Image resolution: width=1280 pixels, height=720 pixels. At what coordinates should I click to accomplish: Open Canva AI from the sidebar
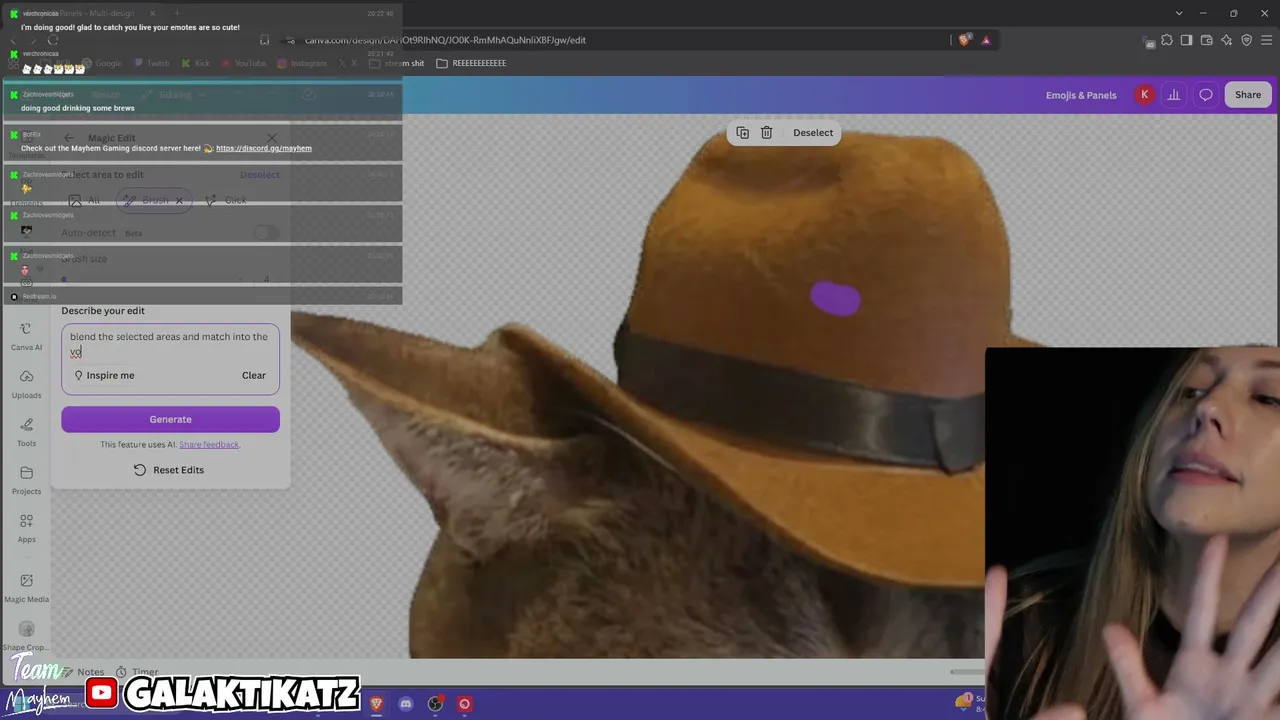[26, 336]
